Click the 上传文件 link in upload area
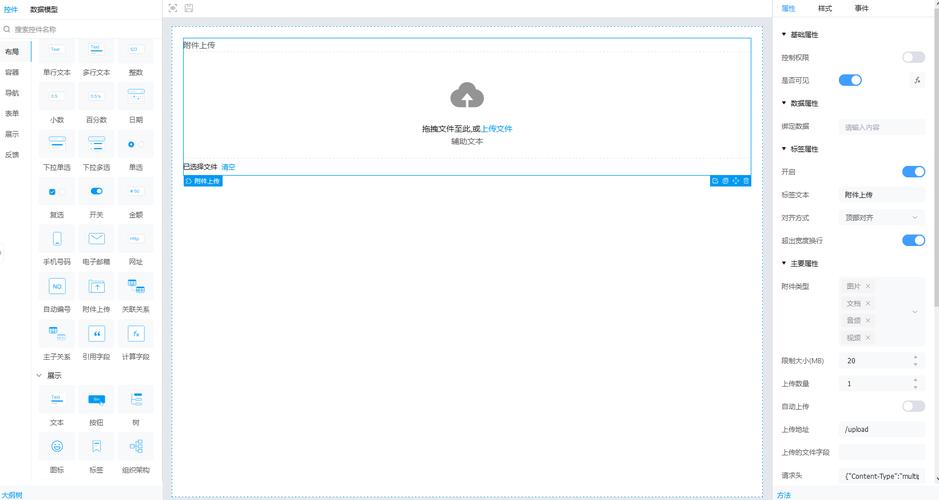The image size is (939, 500). click(497, 129)
